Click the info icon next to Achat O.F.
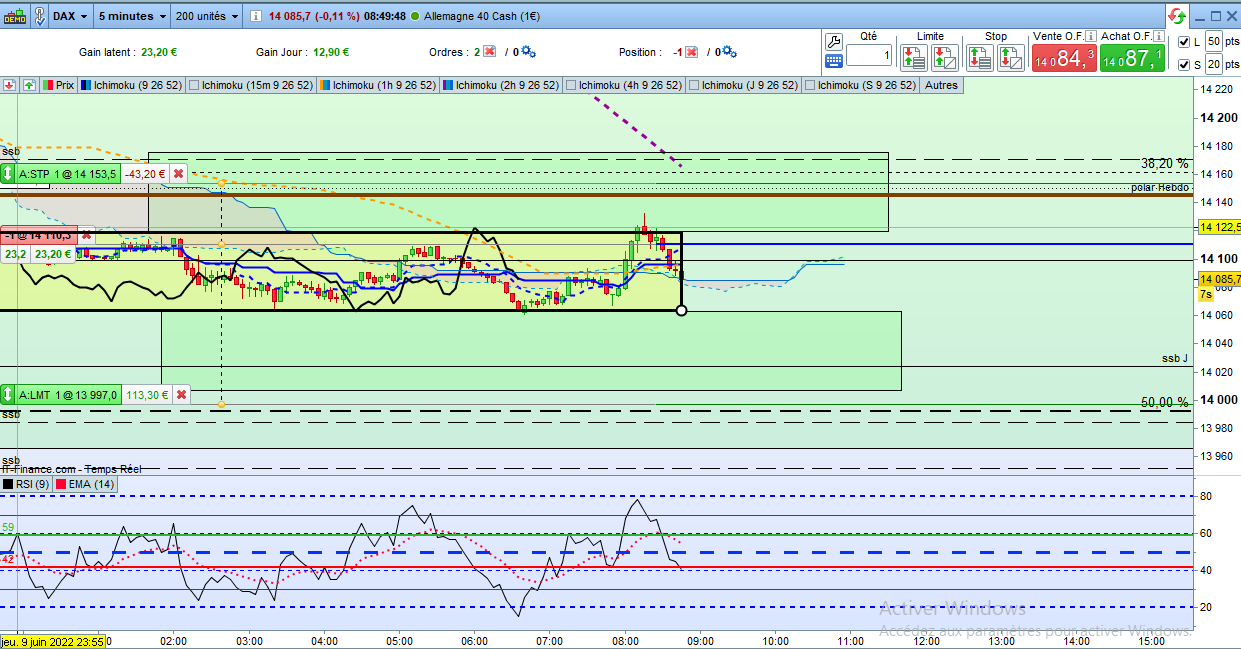1241x649 pixels. 1161,37
